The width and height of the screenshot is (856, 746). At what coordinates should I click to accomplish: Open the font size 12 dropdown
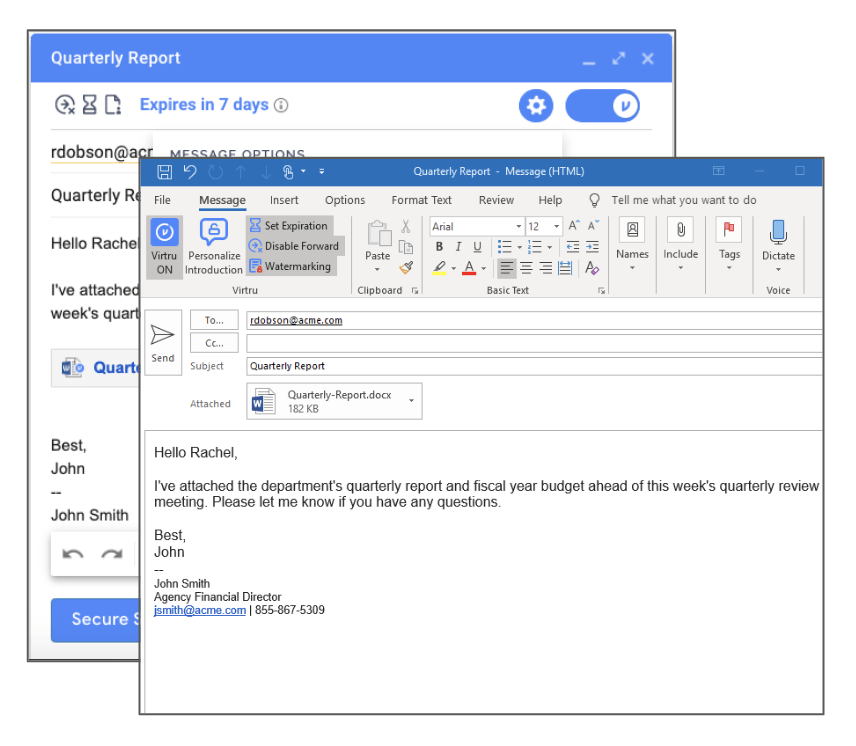[556, 226]
